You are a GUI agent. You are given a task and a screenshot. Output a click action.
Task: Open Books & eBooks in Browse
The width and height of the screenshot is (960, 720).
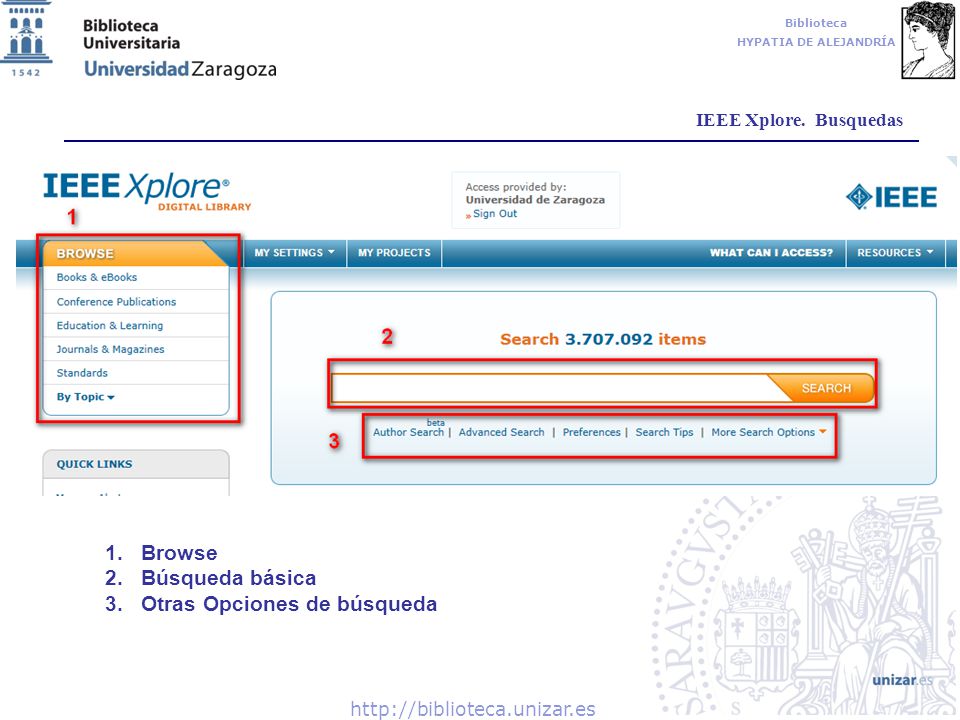click(x=97, y=277)
